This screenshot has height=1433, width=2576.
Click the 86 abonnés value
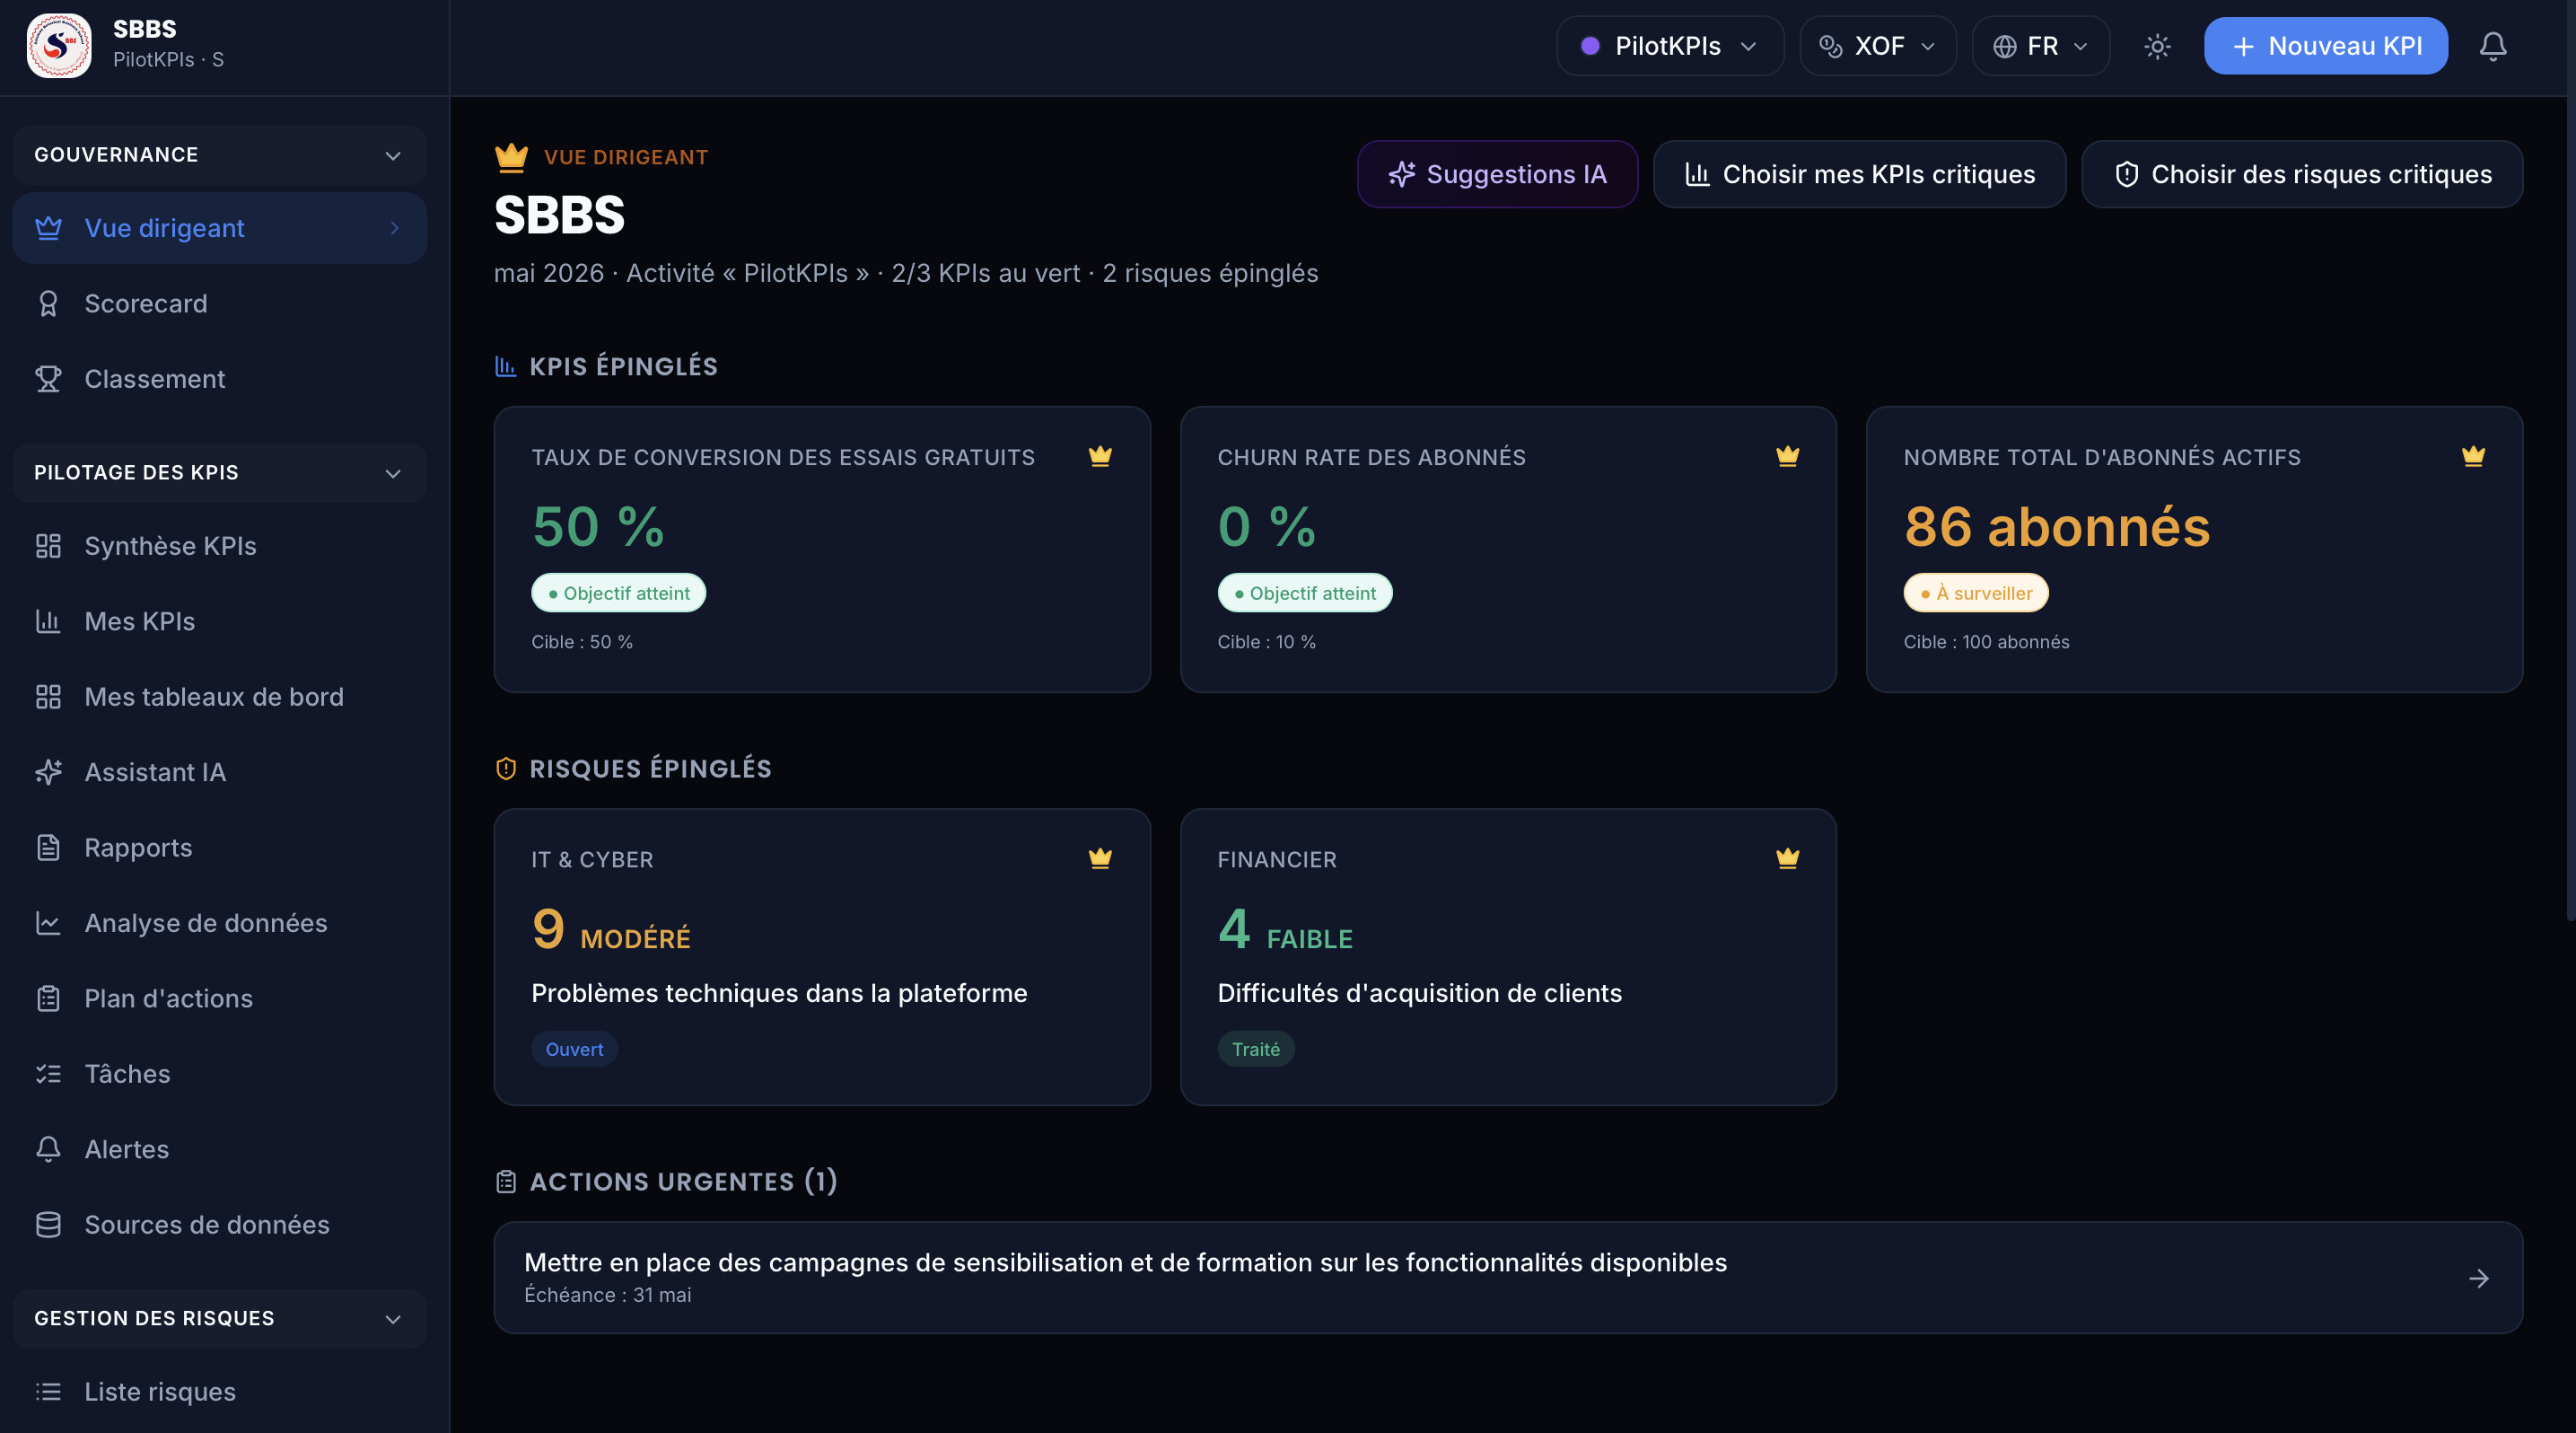tap(2057, 526)
